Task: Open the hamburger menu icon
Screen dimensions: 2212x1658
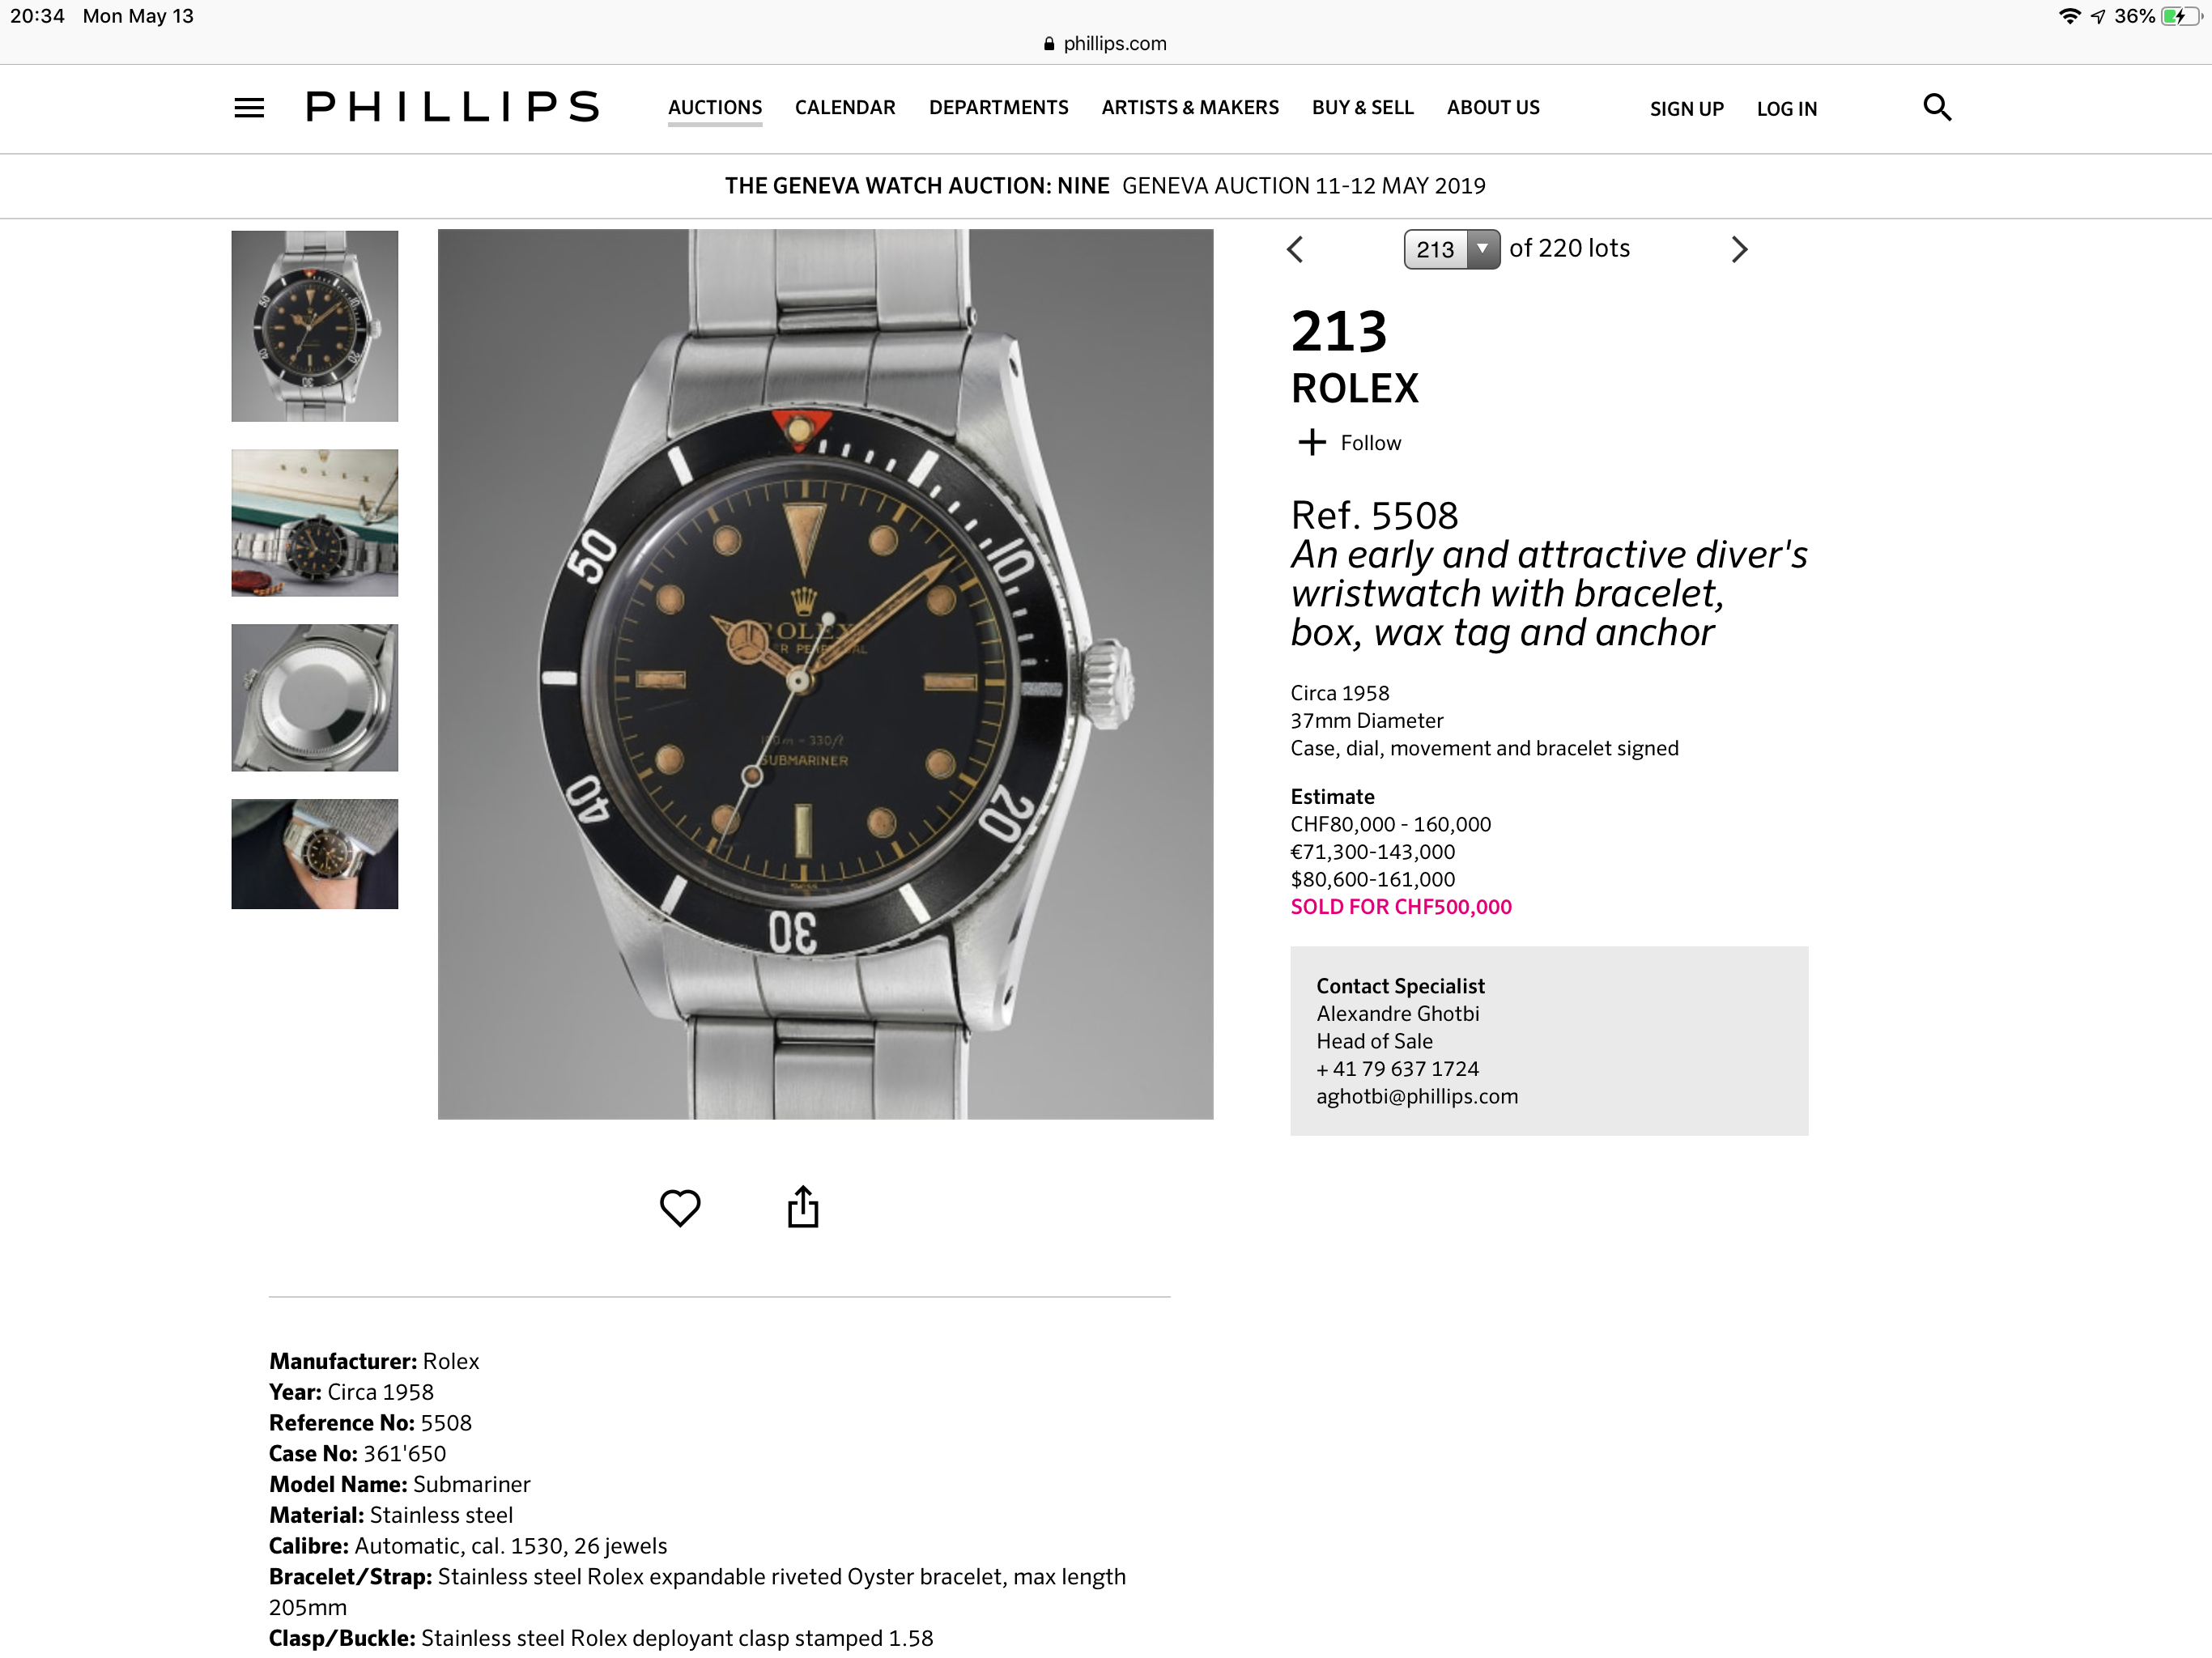Action: point(249,108)
